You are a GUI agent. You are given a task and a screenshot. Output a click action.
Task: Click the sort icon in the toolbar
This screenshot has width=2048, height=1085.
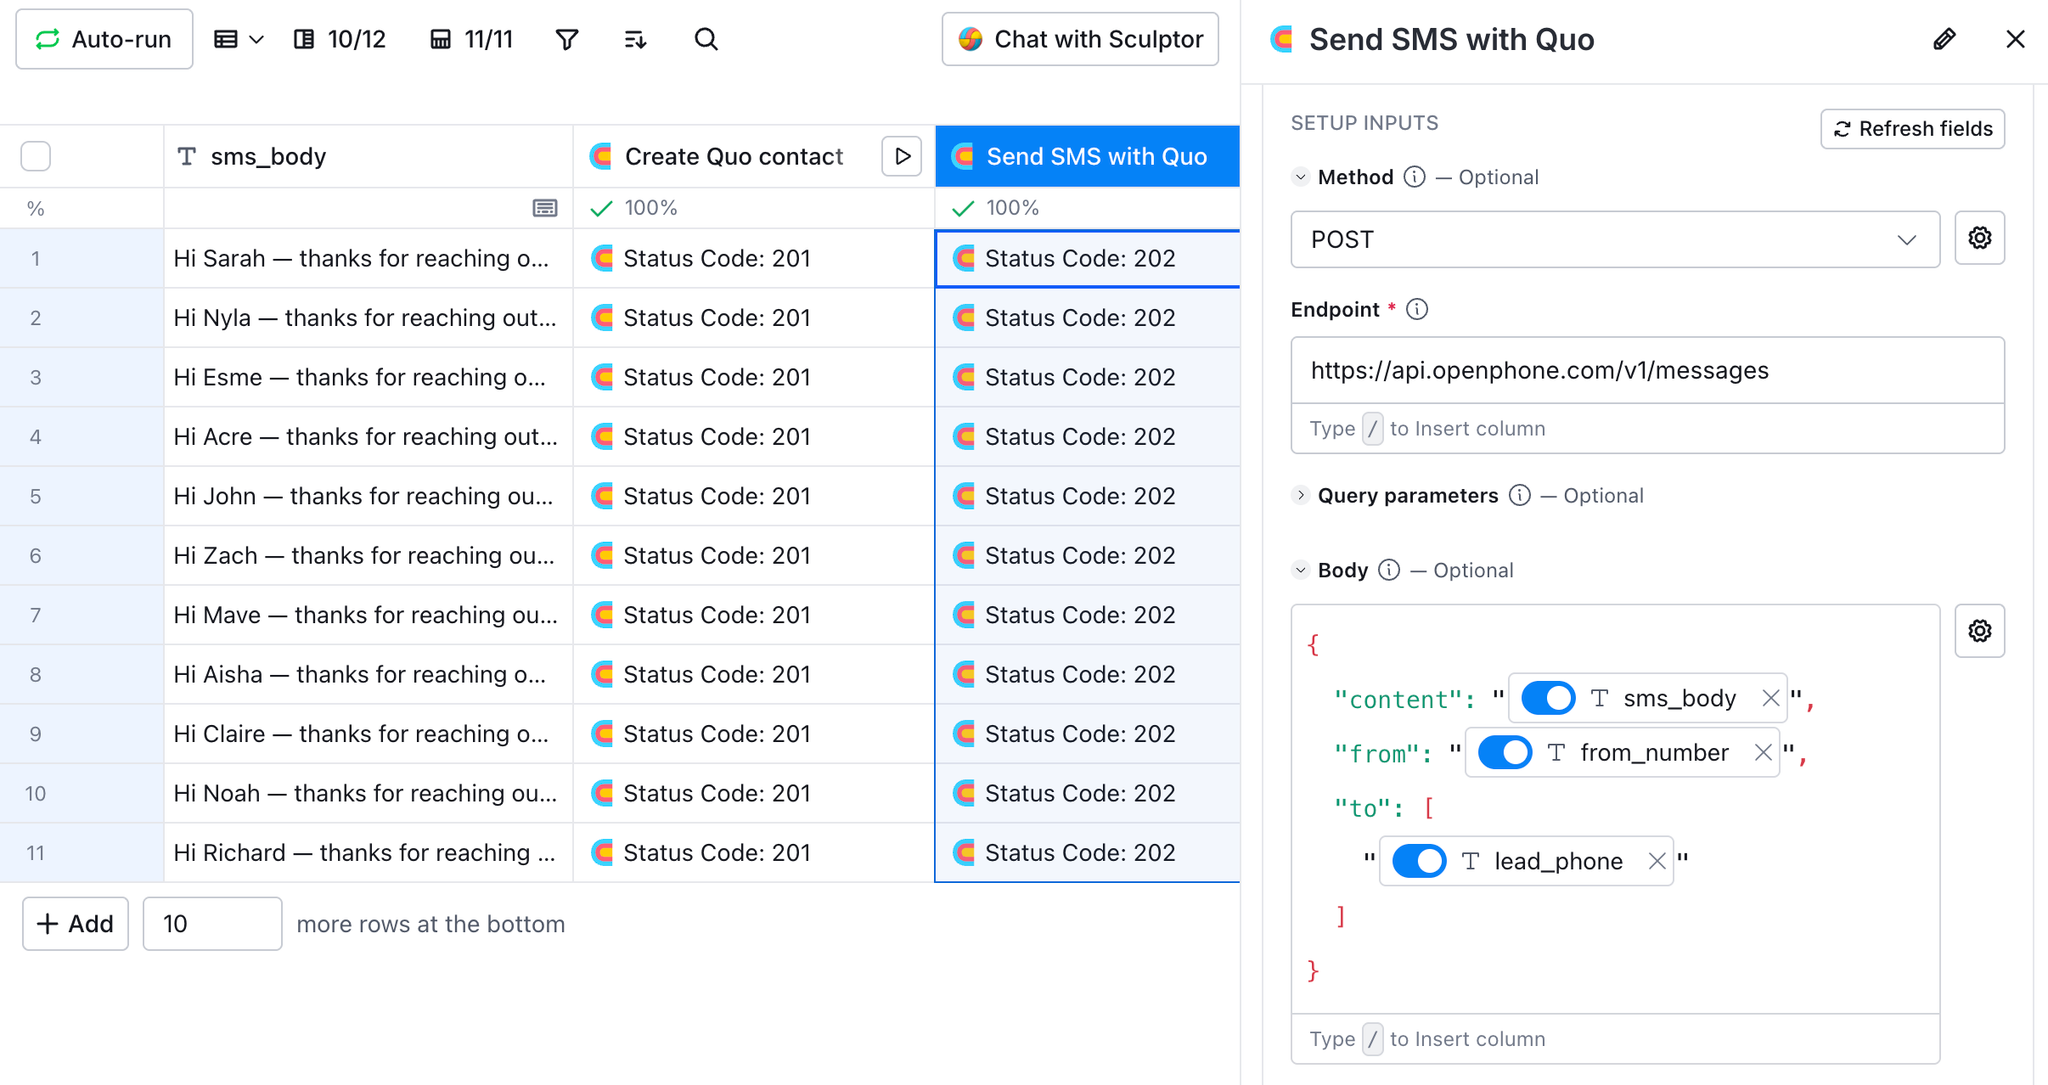coord(635,39)
